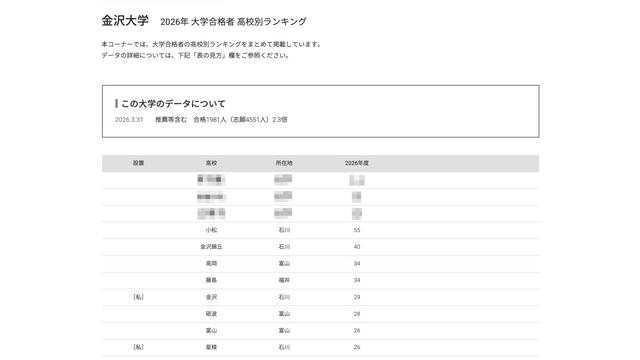Click the date 2026.3.31
Image resolution: width=640 pixels, height=360 pixels.
tap(129, 120)
